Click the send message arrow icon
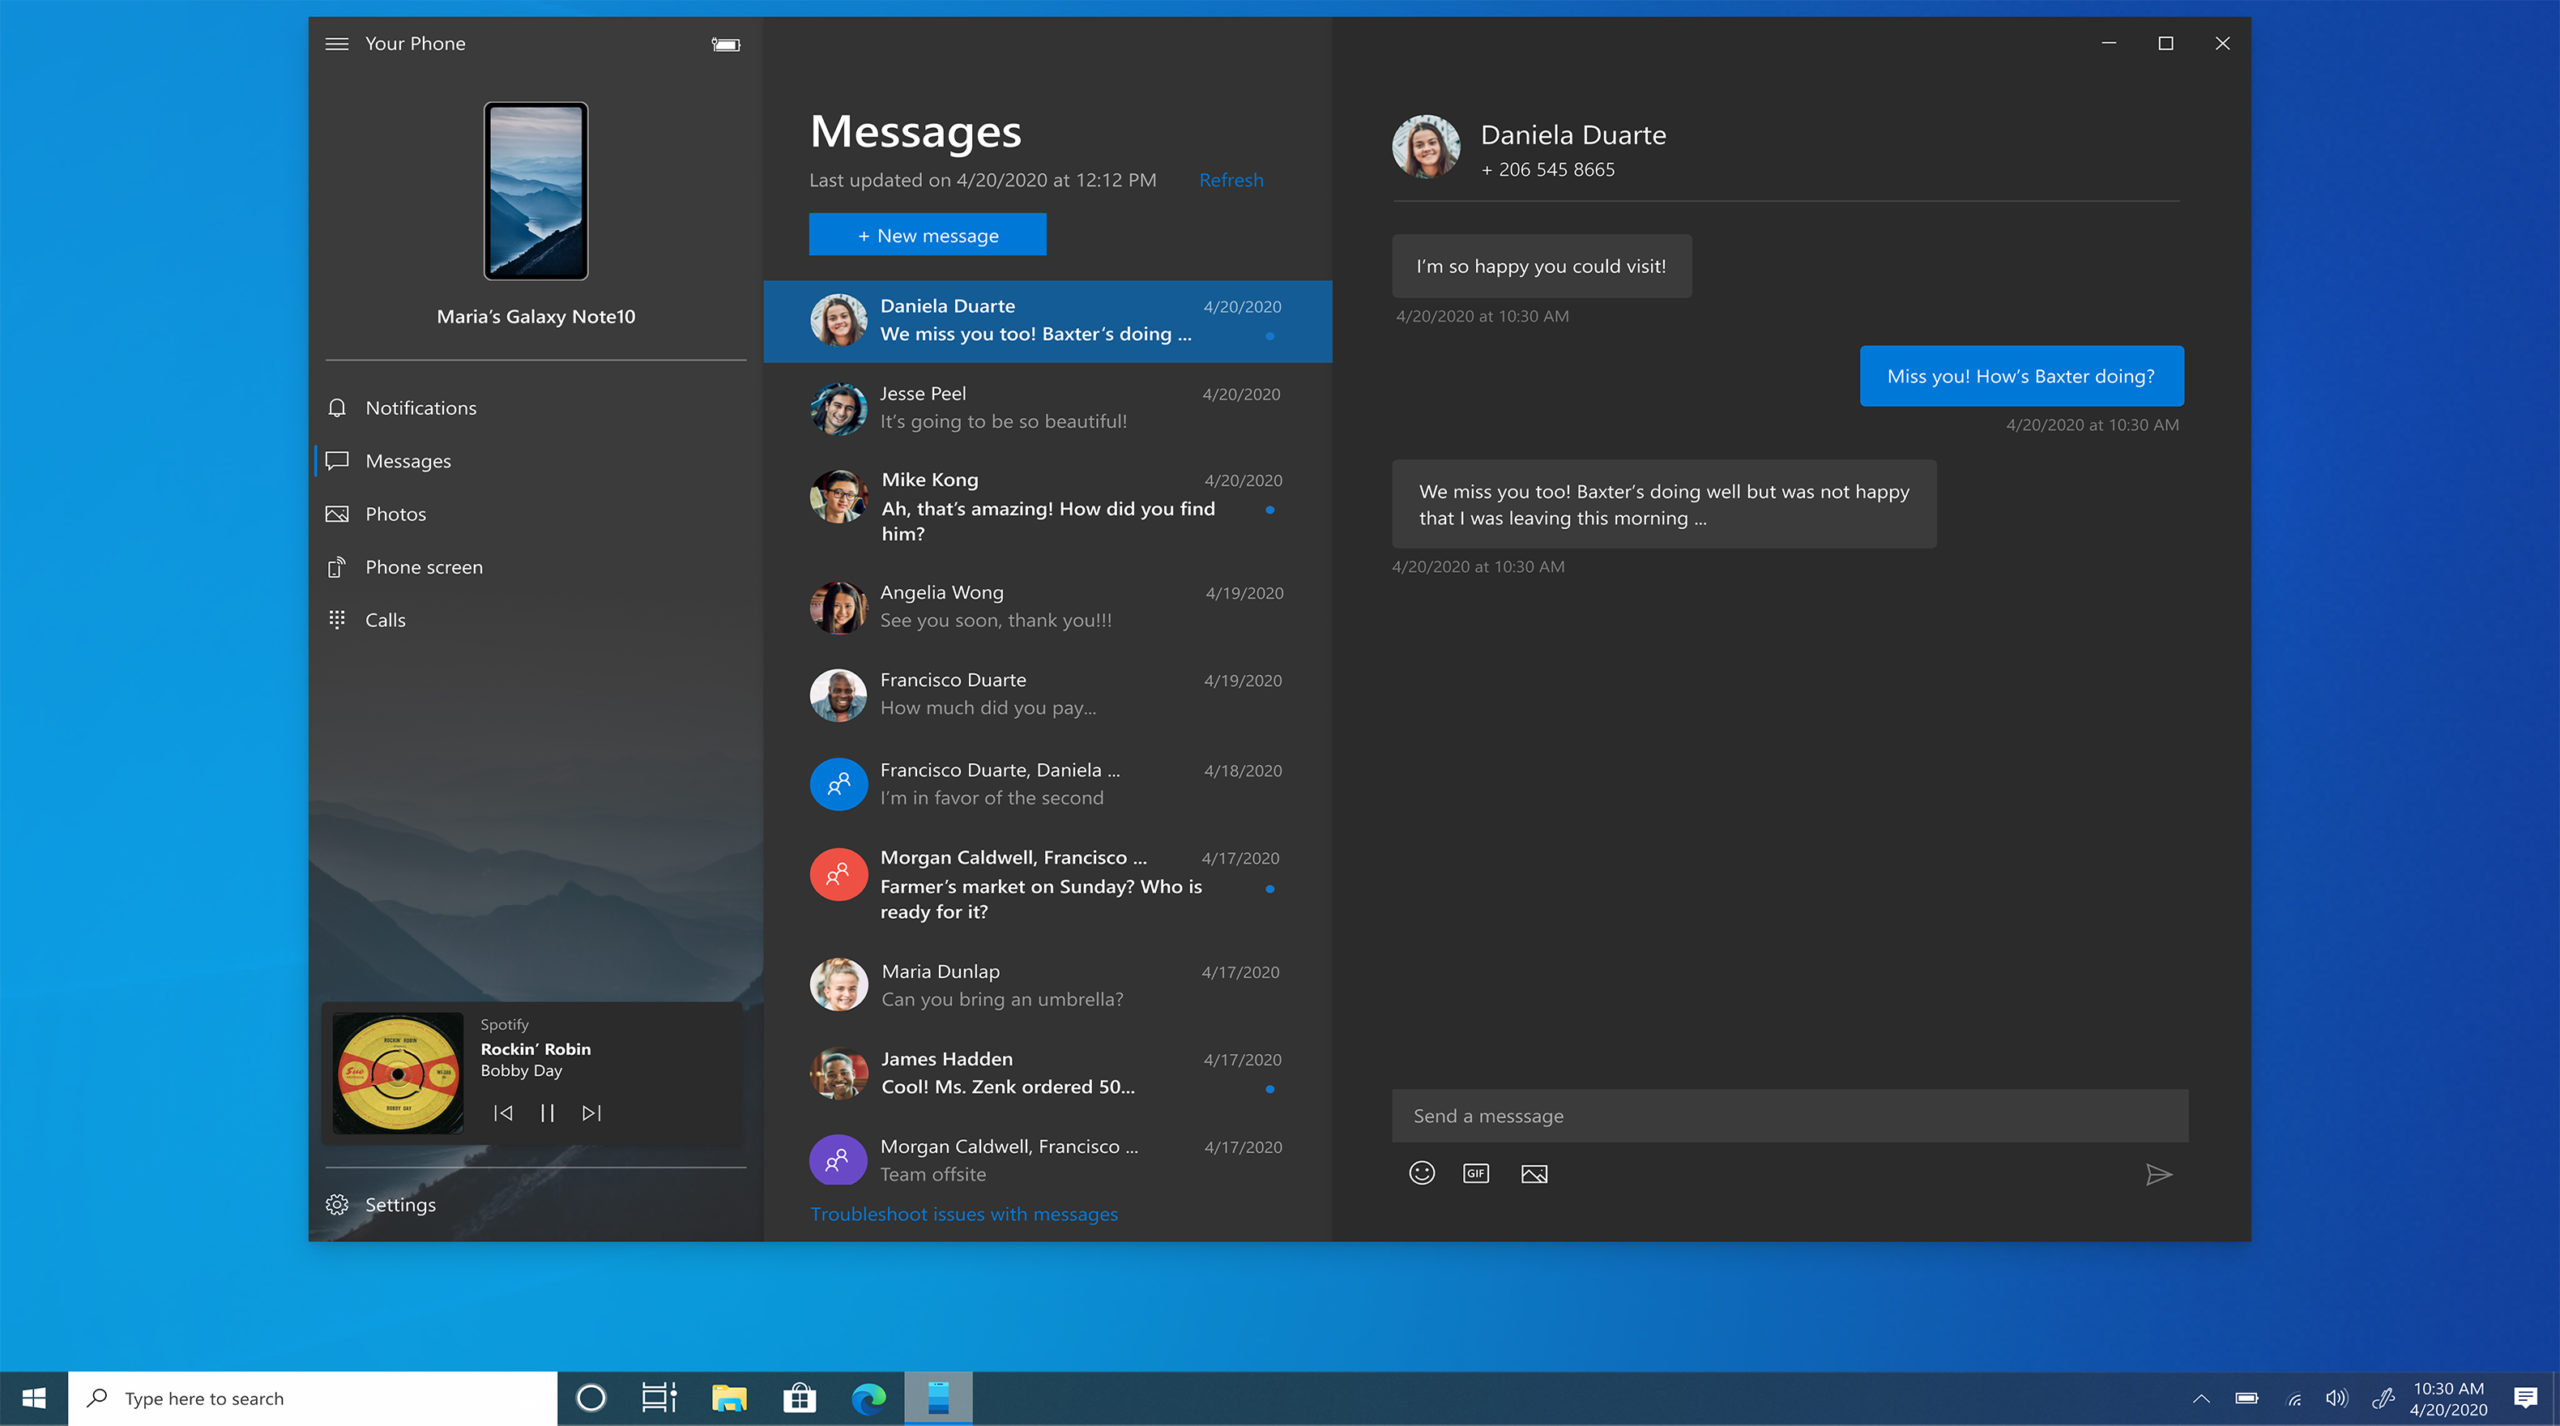 pos(2158,1174)
